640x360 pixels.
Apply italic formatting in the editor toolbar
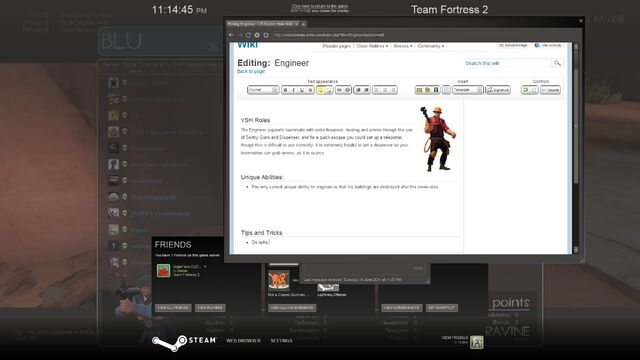tap(293, 90)
